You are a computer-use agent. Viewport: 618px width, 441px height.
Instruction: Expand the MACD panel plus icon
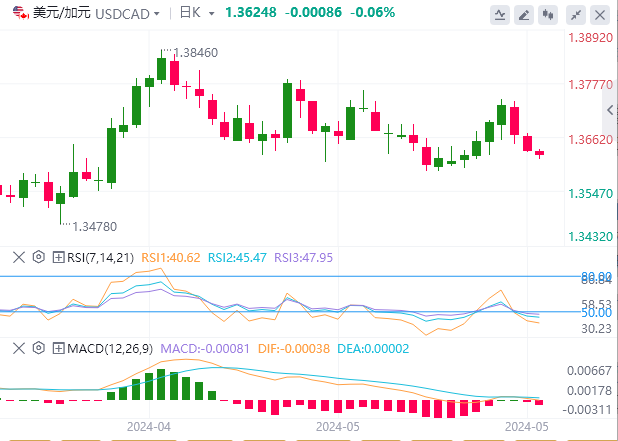pos(58,348)
